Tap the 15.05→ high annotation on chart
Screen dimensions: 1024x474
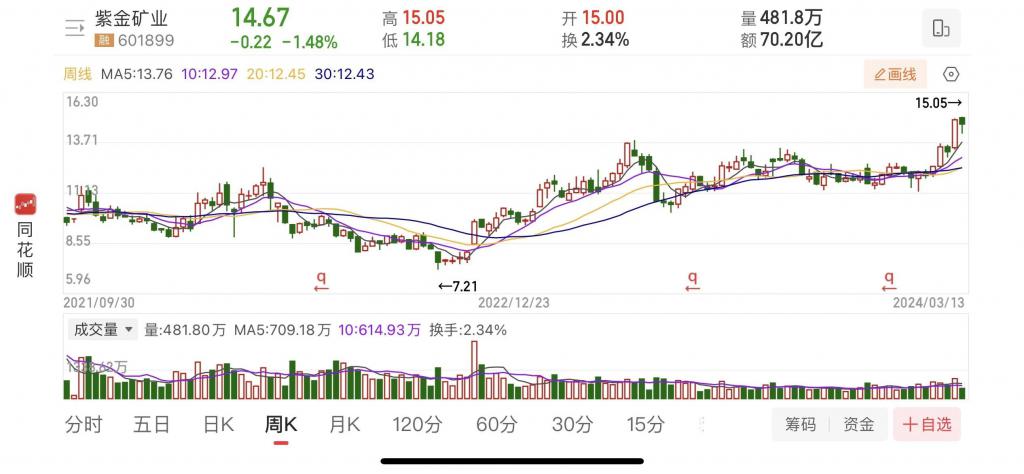tap(938, 103)
